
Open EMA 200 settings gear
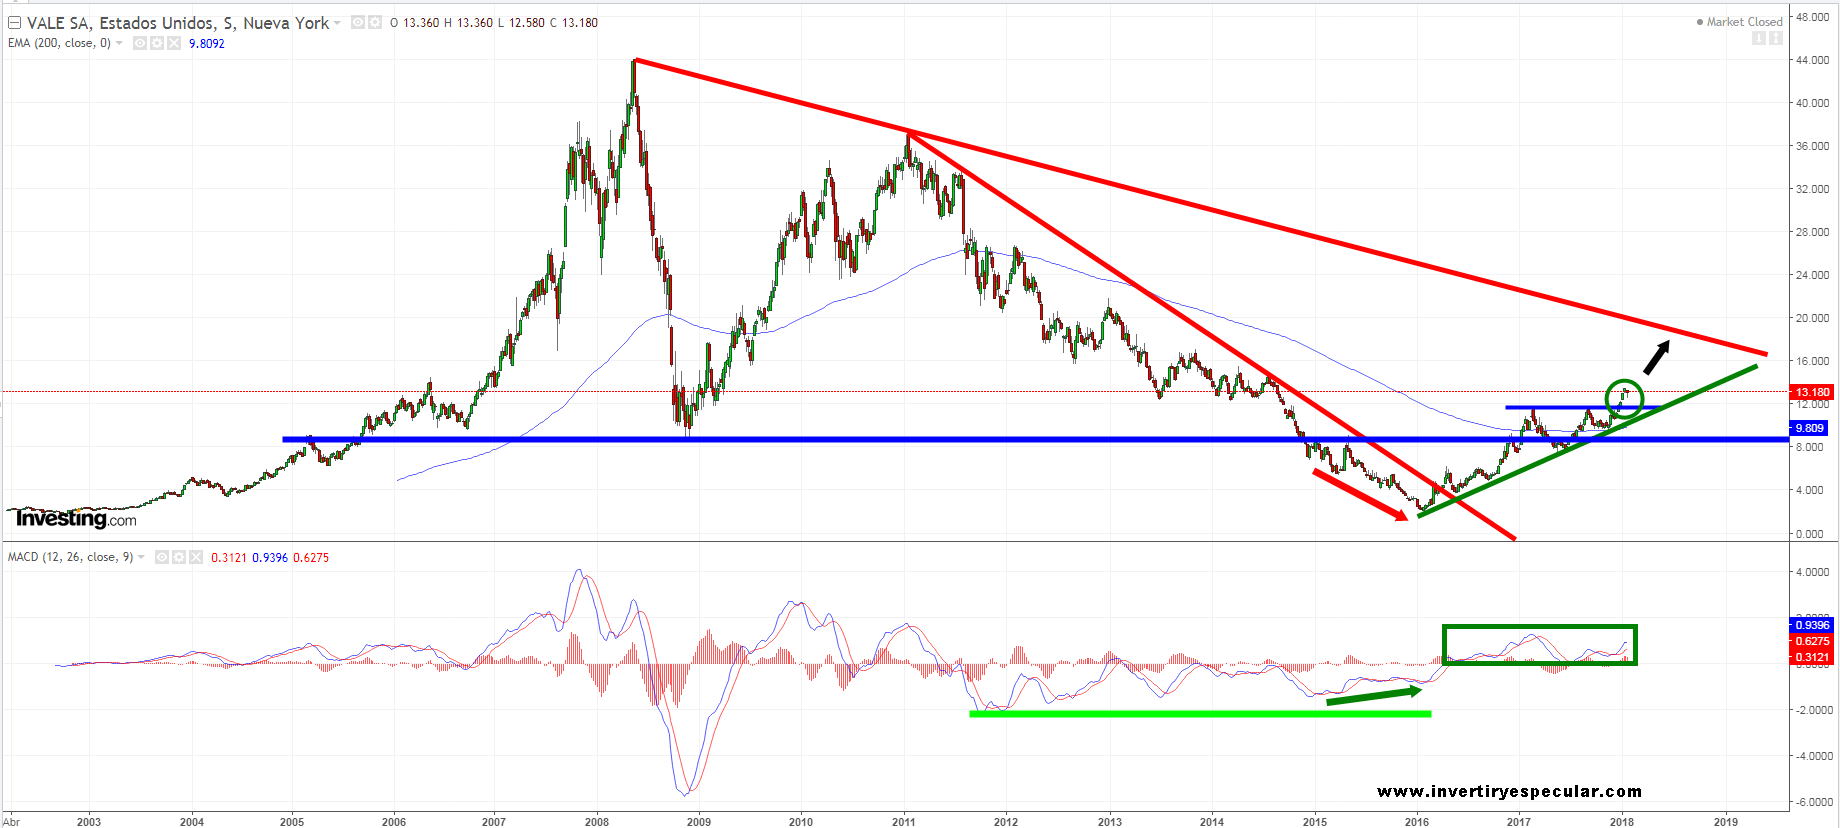pos(157,43)
